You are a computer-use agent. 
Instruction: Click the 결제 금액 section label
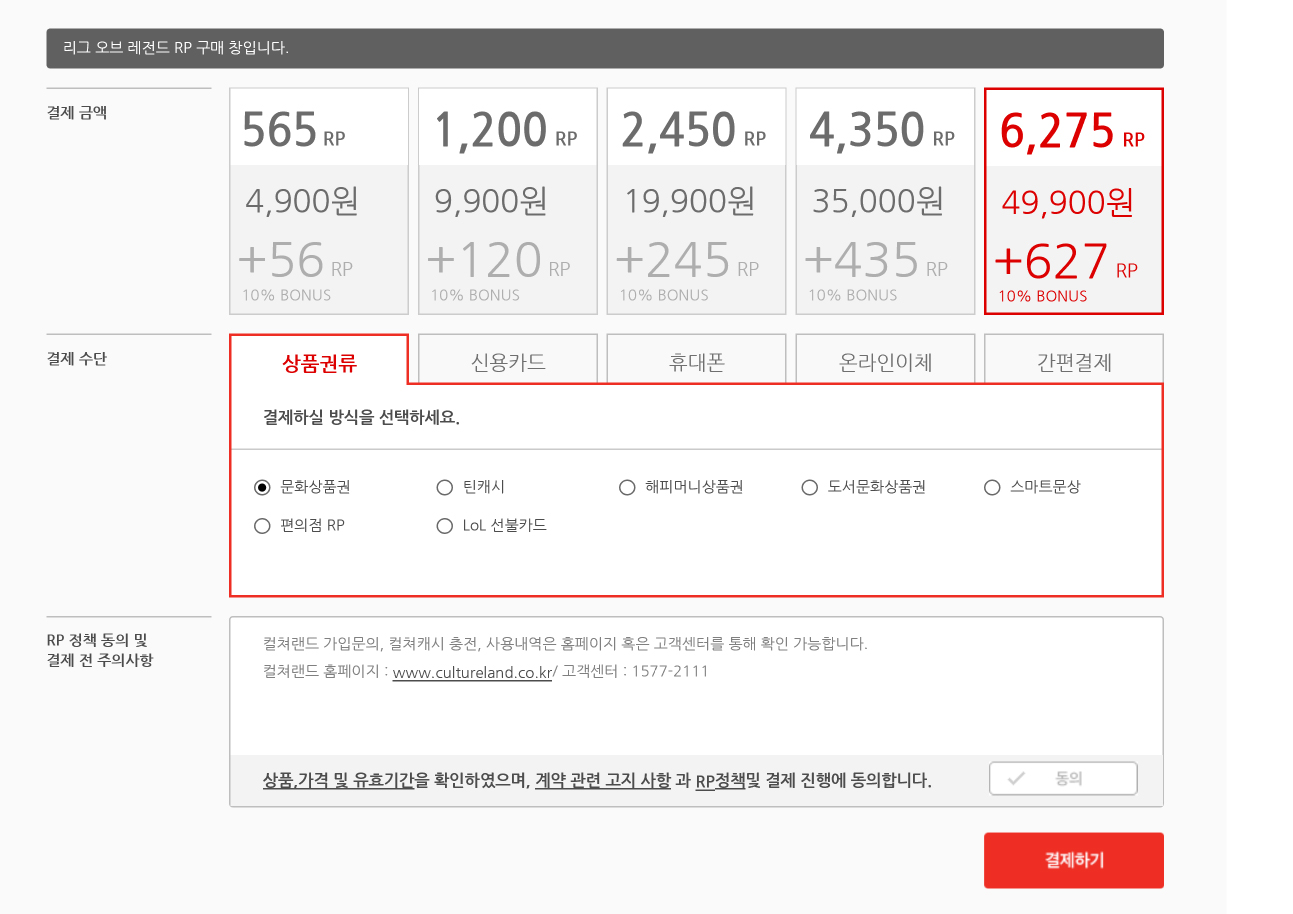click(77, 113)
